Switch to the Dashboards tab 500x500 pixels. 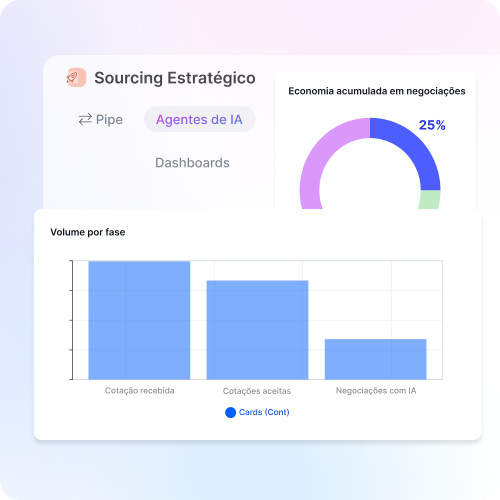click(x=192, y=163)
